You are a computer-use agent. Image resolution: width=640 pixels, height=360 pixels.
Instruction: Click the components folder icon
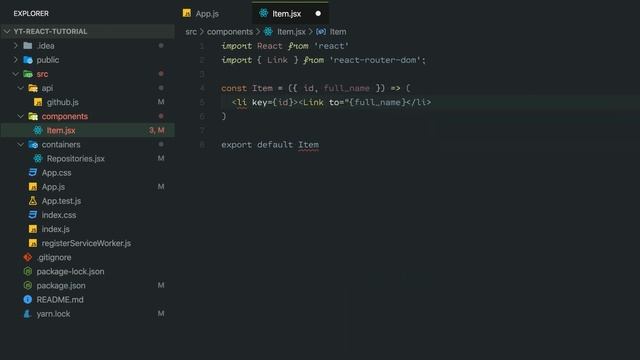tap(33, 116)
